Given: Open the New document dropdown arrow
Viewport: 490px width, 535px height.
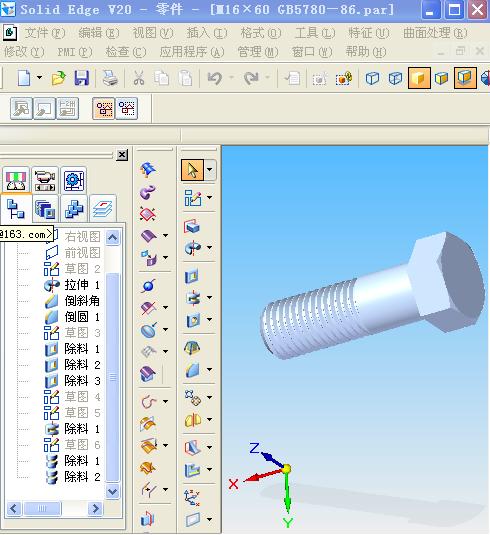Looking at the screenshot, I should point(40,77).
